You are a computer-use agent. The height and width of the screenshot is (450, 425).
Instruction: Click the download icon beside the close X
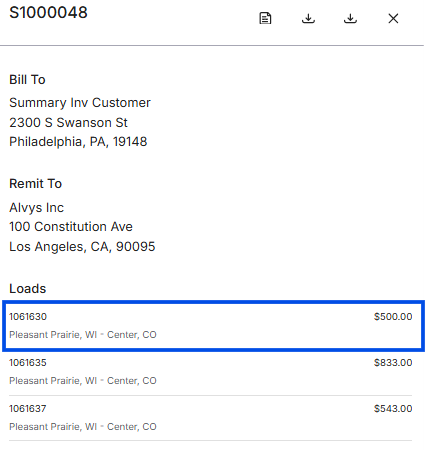click(350, 18)
